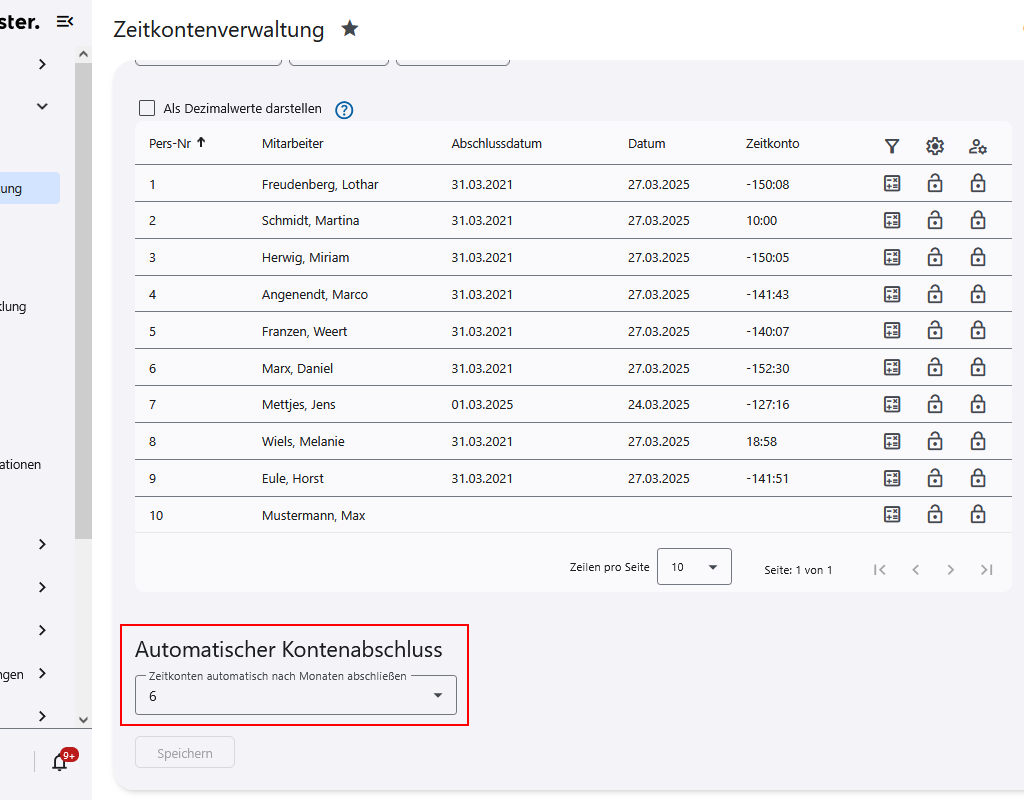Click the calculator icon for Mustermann, Max
The image size is (1024, 800).
coord(892,514)
